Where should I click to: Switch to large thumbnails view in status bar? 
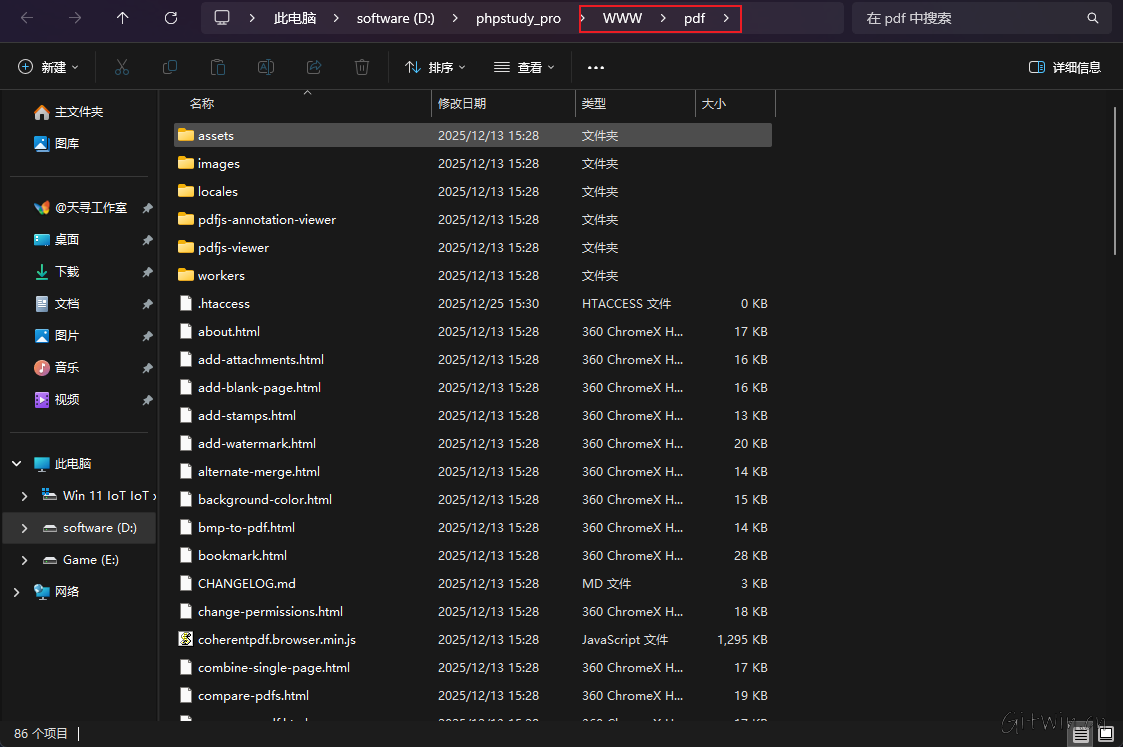point(1106,734)
